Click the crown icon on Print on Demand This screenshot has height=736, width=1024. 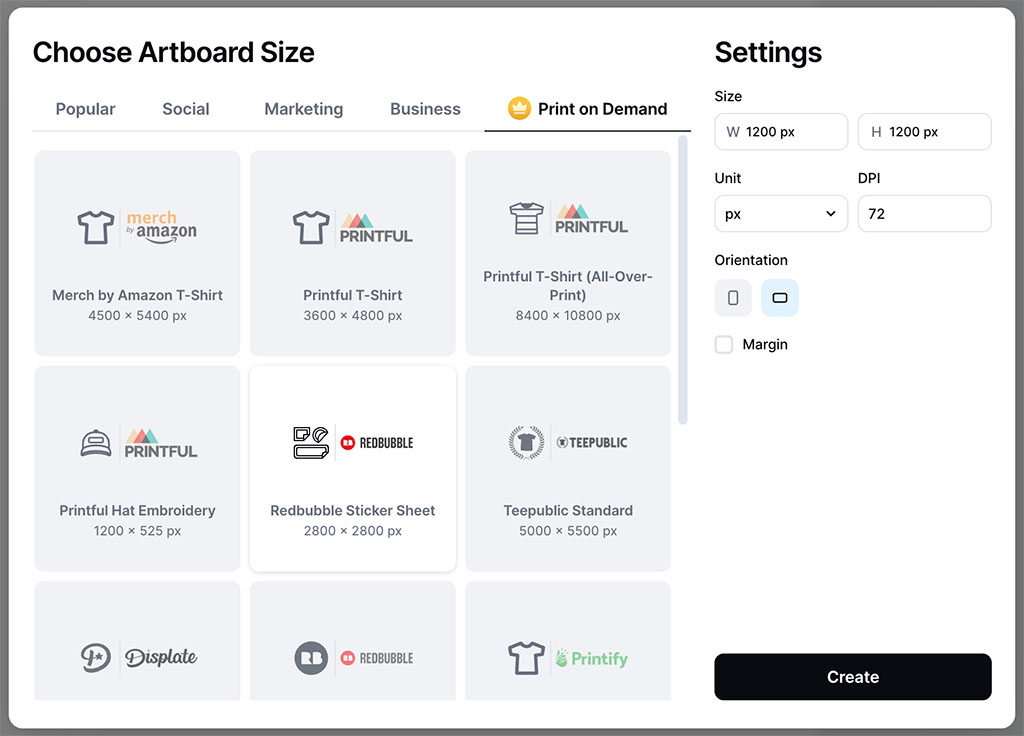[x=519, y=108]
